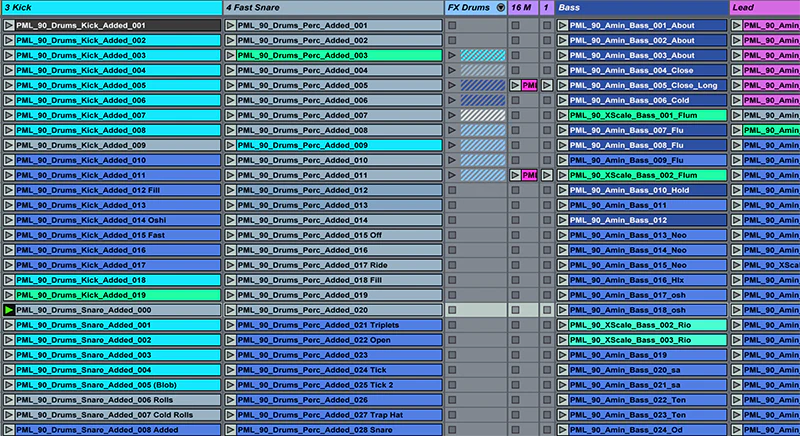The image size is (800, 436).
Task: Launch clip PML_90_Drums_Snare_Added_005 (Blob)
Action: click(9, 385)
